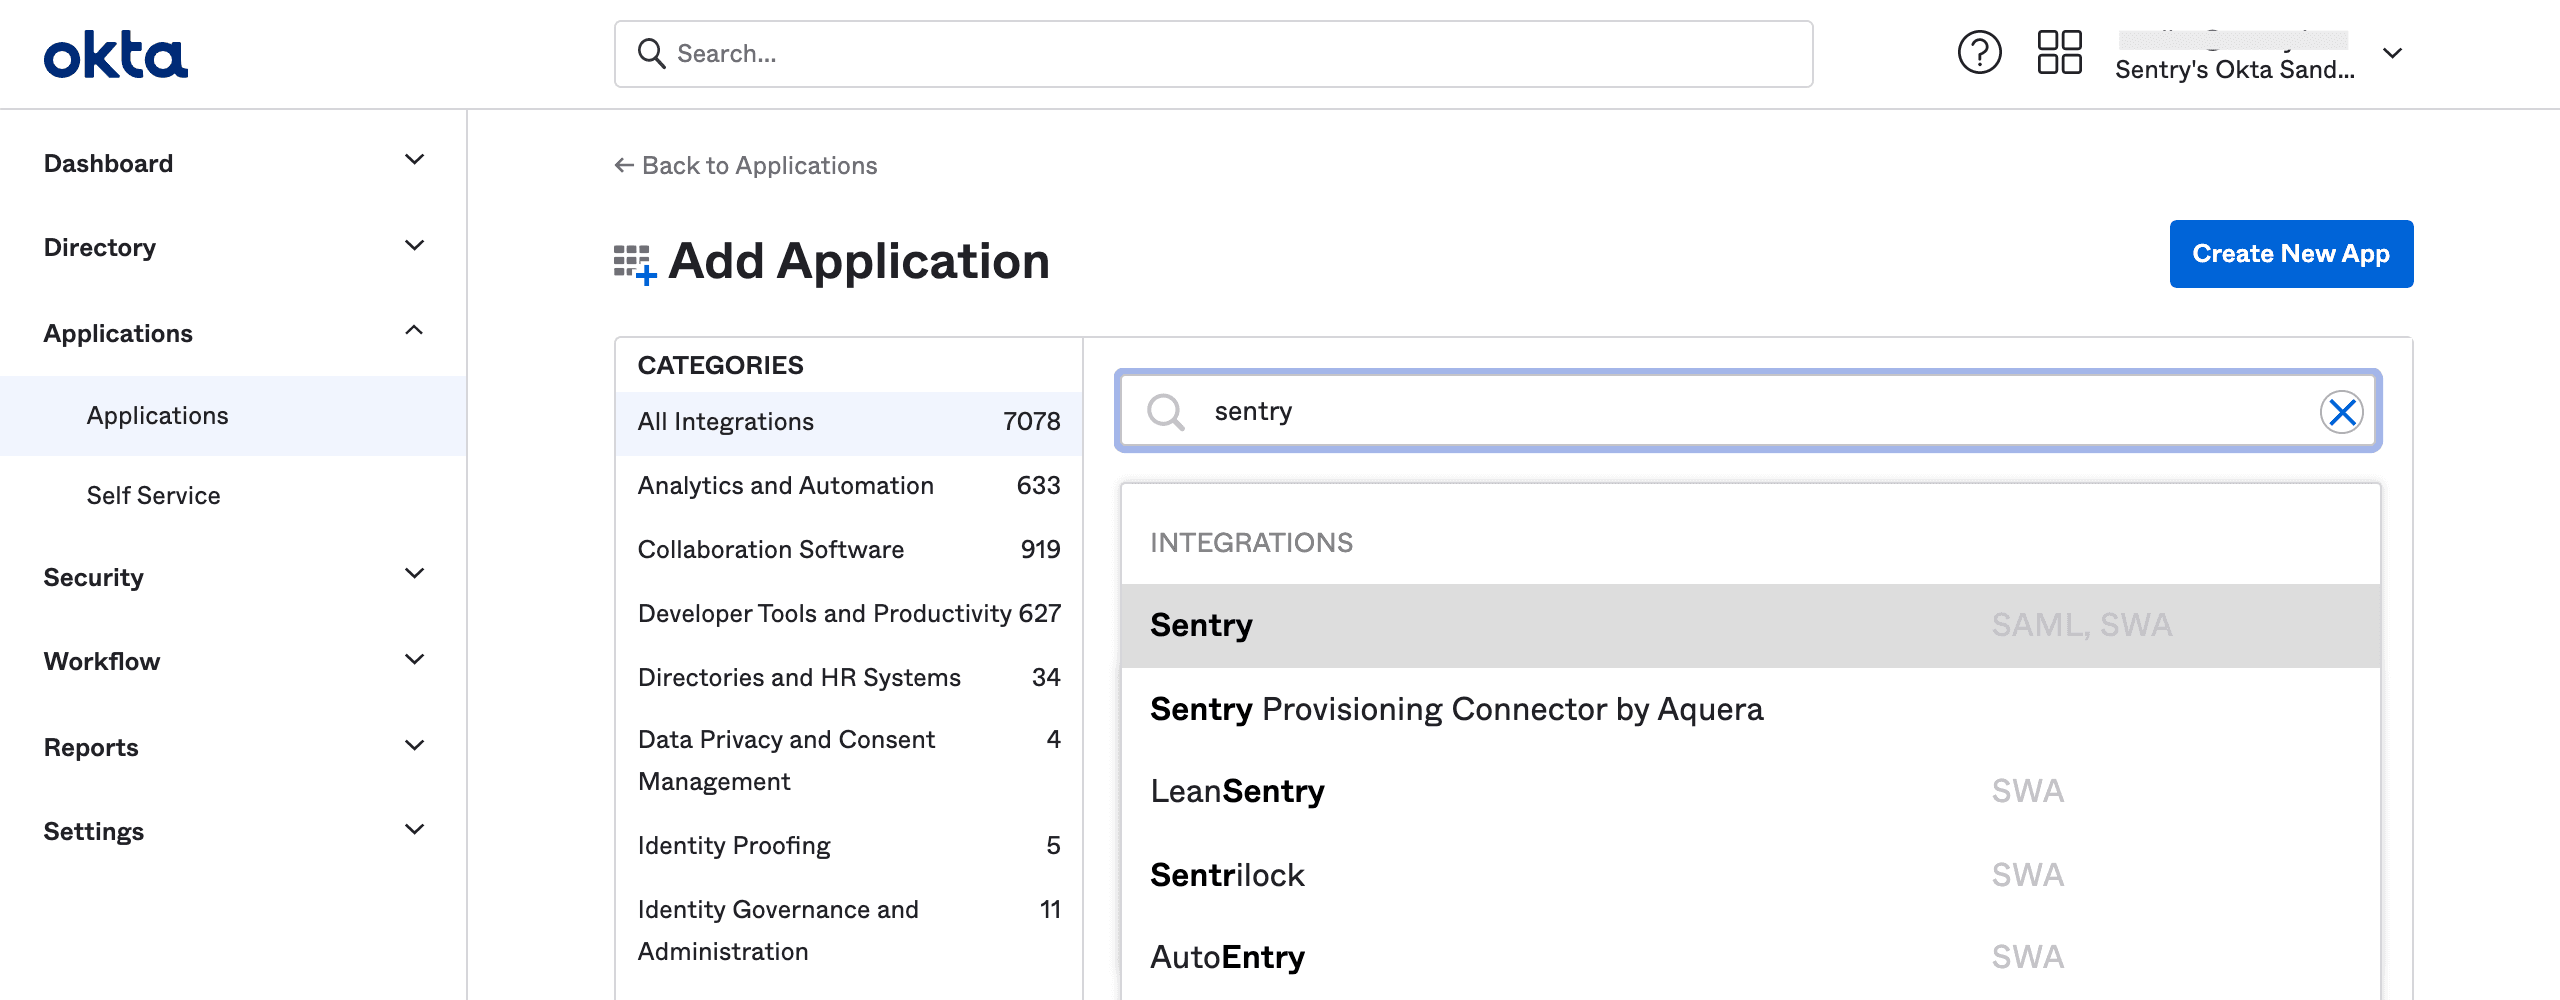The image size is (2560, 1000).
Task: Click Create New App
Action: (x=2291, y=254)
